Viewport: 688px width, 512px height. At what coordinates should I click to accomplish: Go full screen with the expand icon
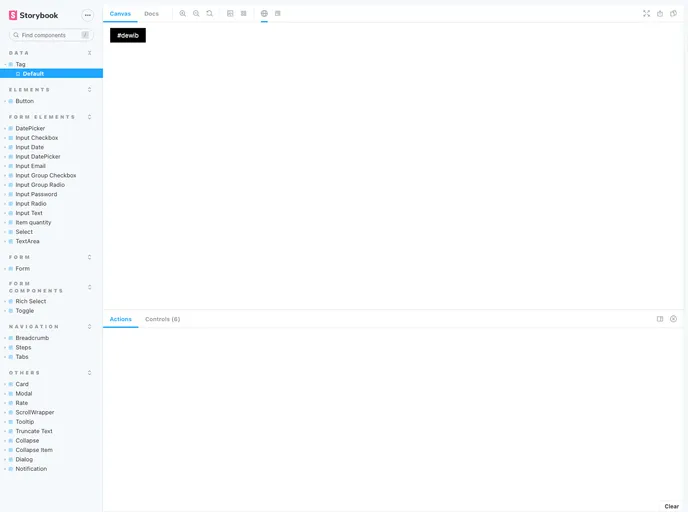646,14
